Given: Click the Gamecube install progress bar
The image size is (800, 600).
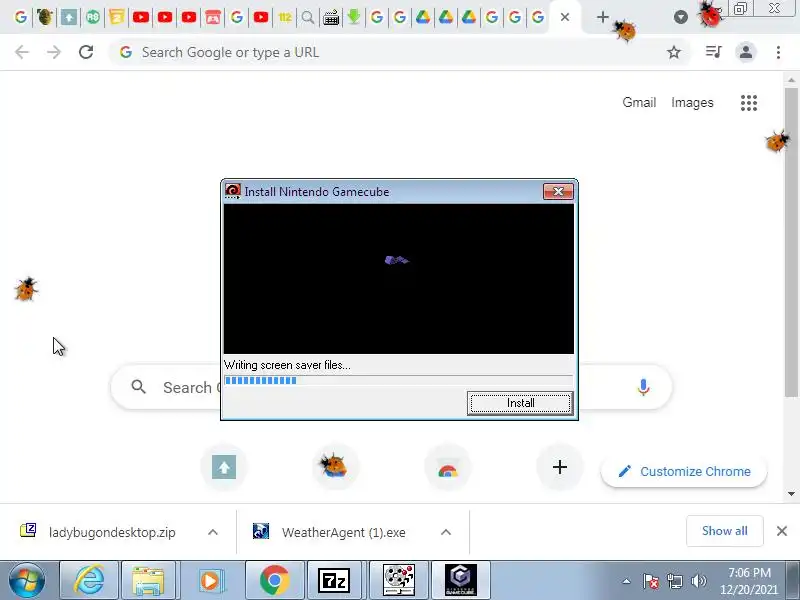Looking at the screenshot, I should 398,381.
